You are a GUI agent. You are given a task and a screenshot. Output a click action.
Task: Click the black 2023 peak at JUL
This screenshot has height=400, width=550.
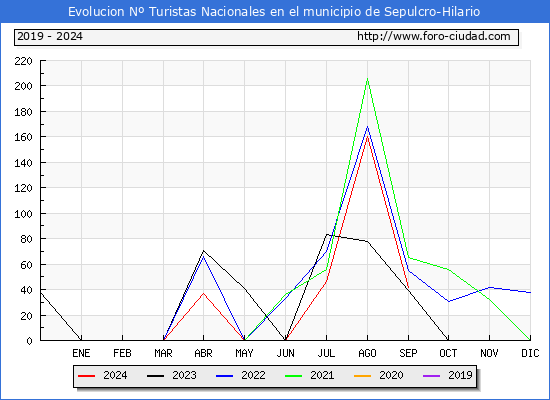click(327, 234)
